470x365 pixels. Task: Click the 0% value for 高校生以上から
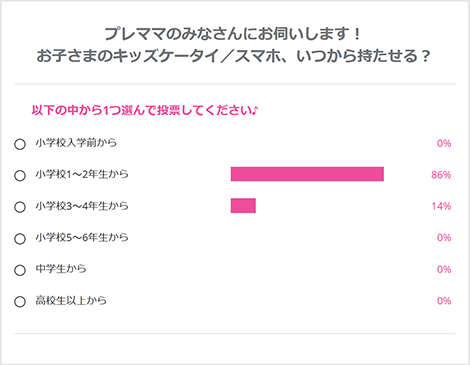444,301
